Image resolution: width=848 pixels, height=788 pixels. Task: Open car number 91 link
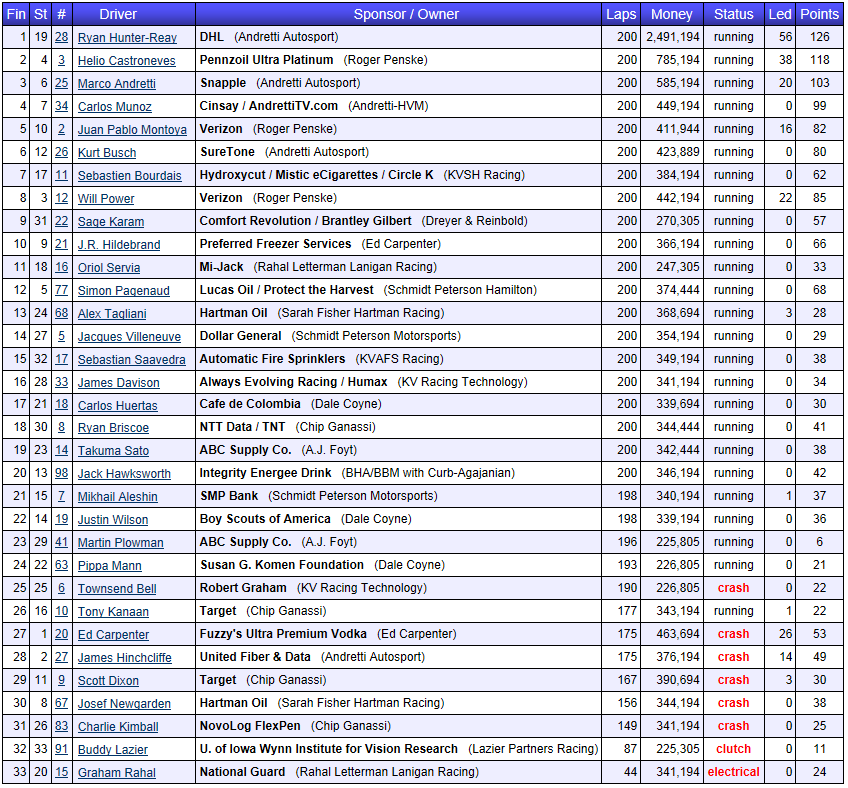[x=62, y=750]
